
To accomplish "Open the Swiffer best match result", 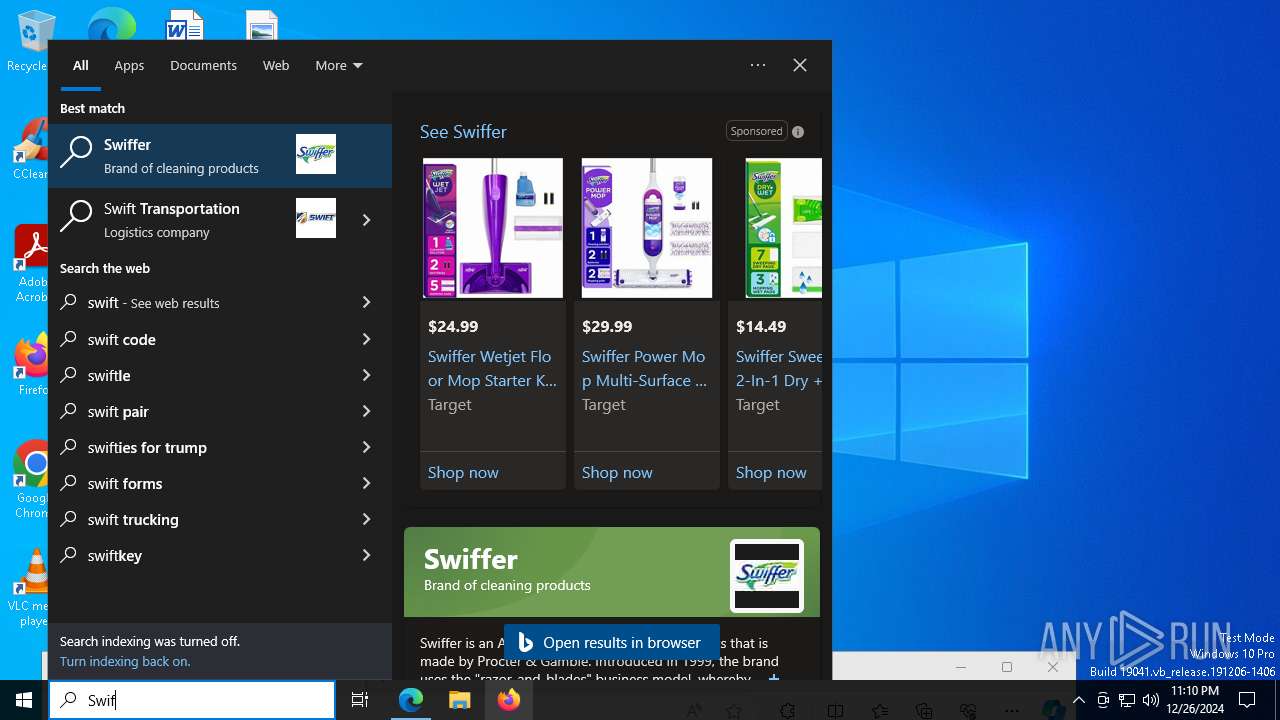I will [x=220, y=156].
